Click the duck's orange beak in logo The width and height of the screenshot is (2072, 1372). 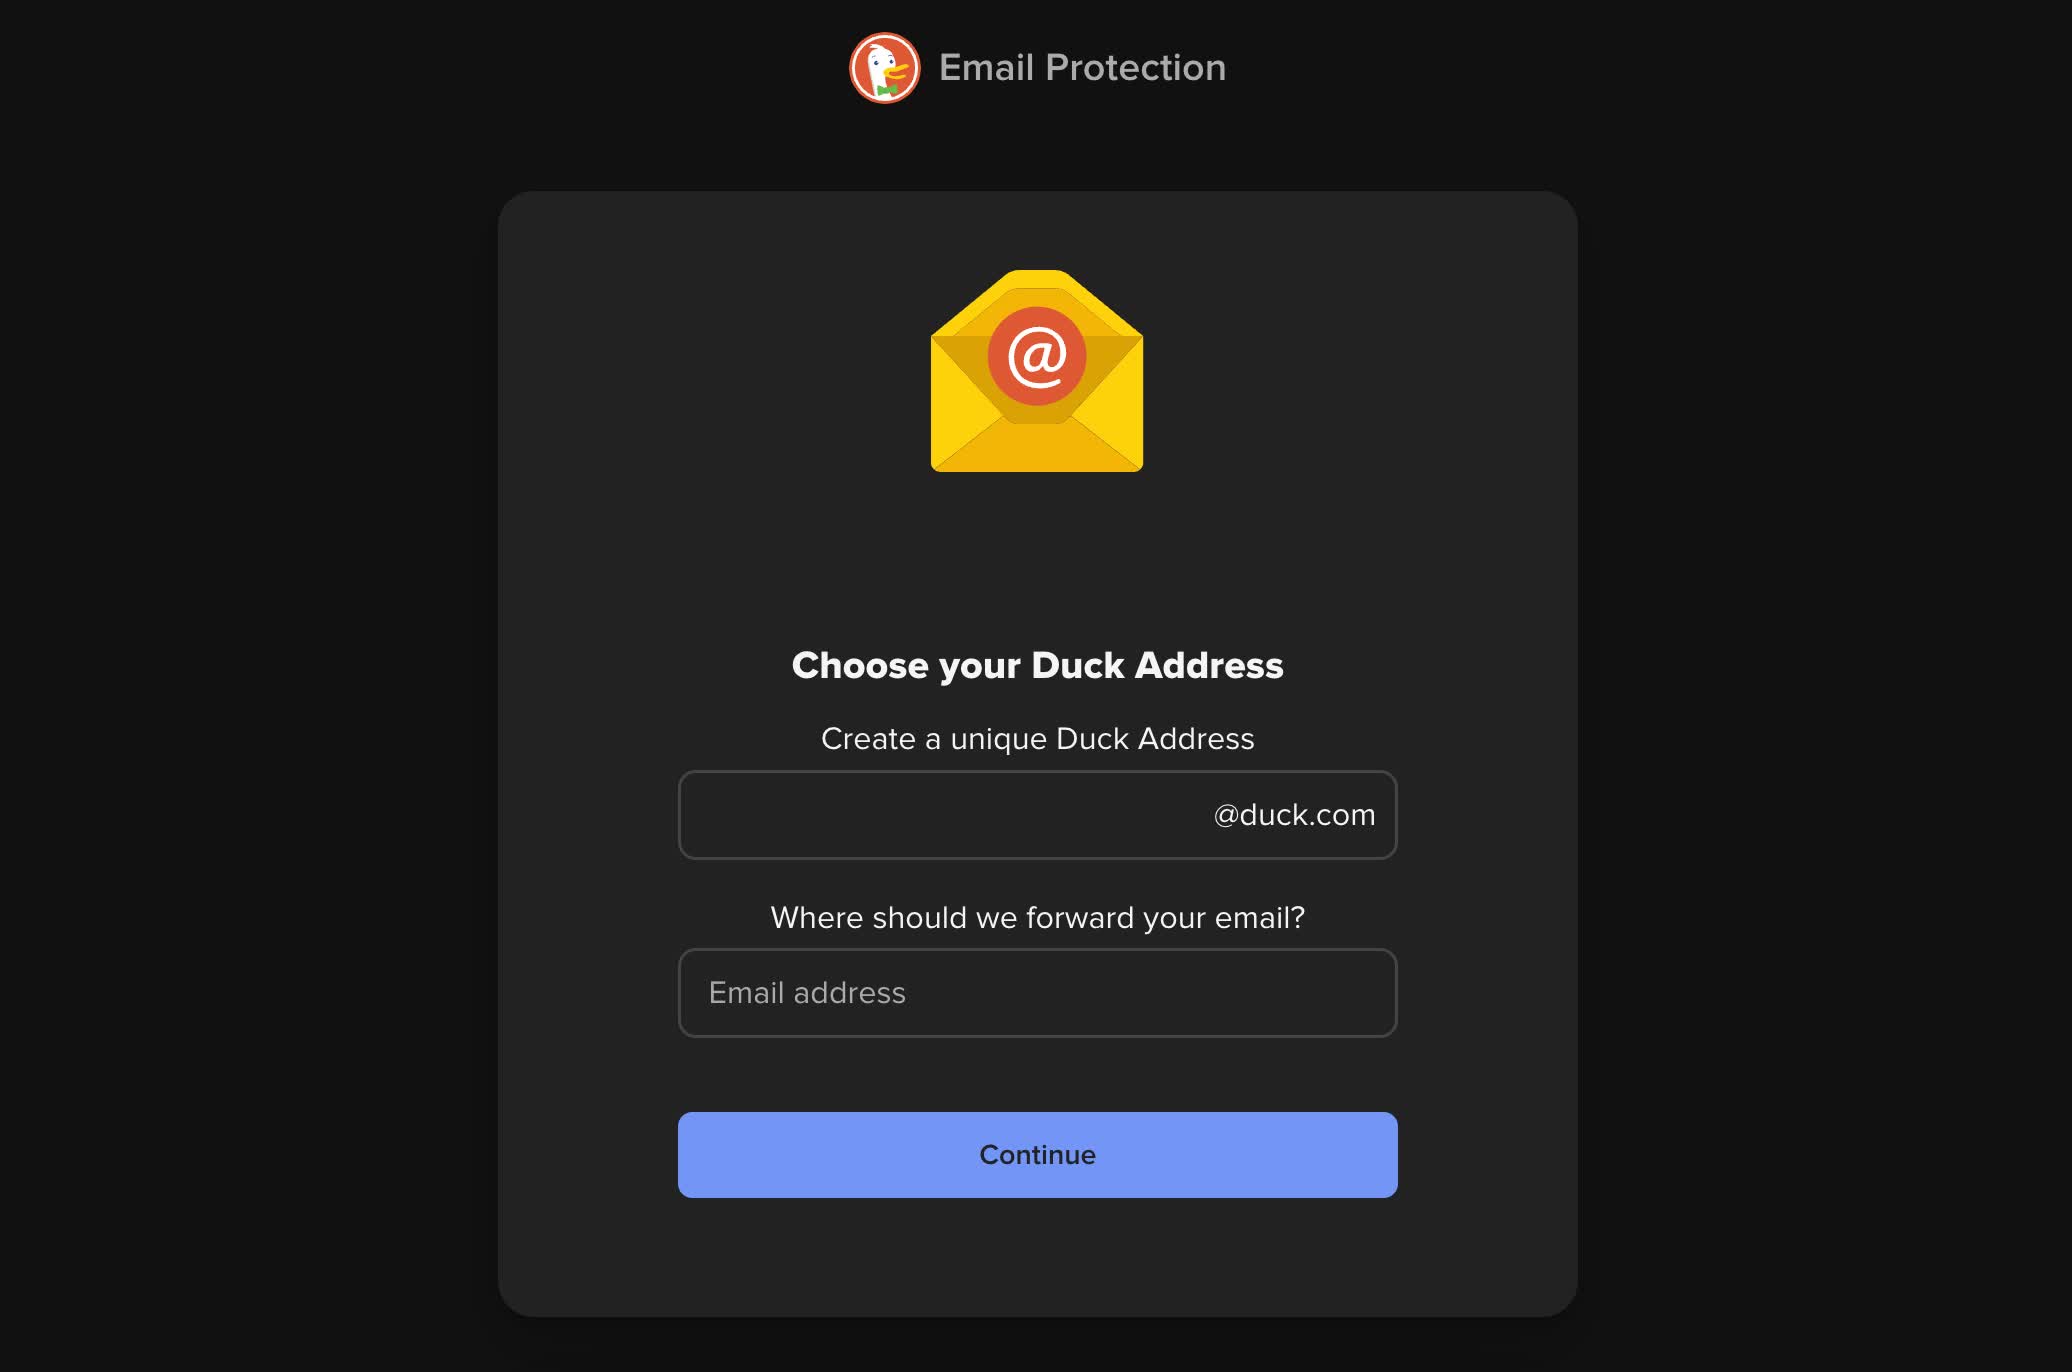(896, 72)
